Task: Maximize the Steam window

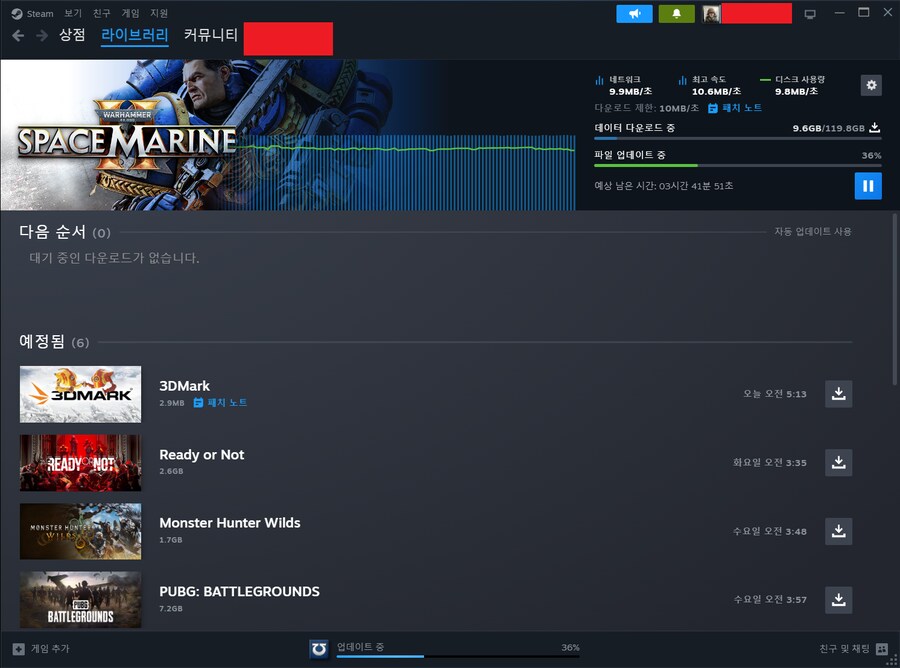Action: point(863,13)
